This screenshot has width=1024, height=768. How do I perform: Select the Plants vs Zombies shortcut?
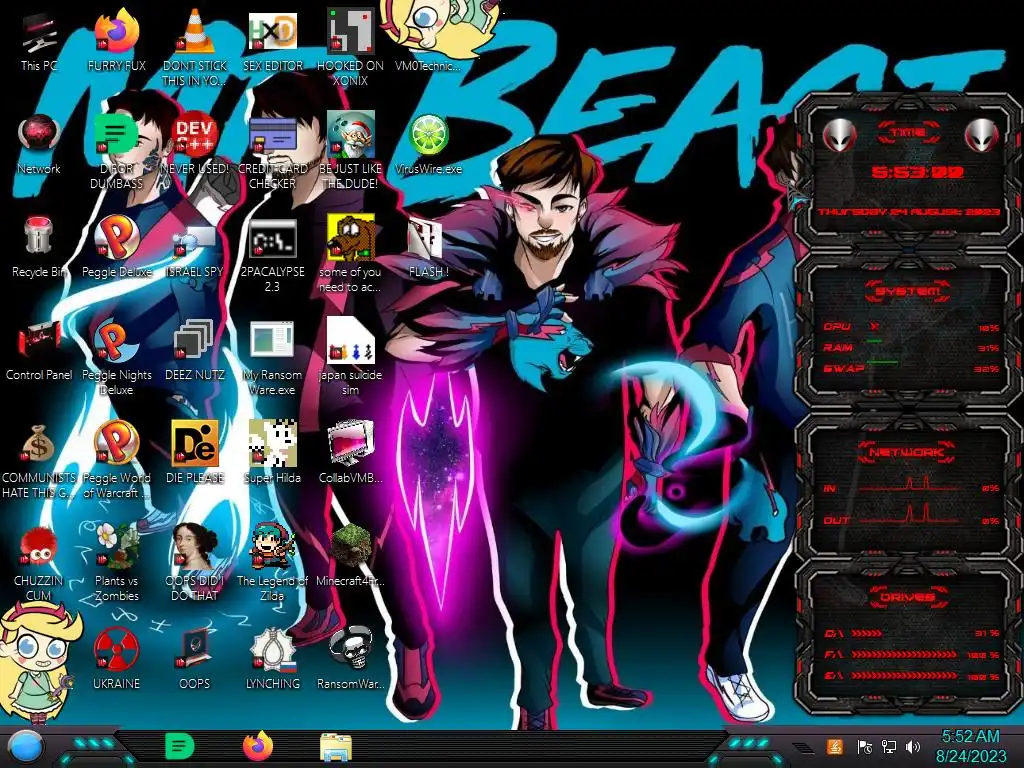(x=116, y=562)
